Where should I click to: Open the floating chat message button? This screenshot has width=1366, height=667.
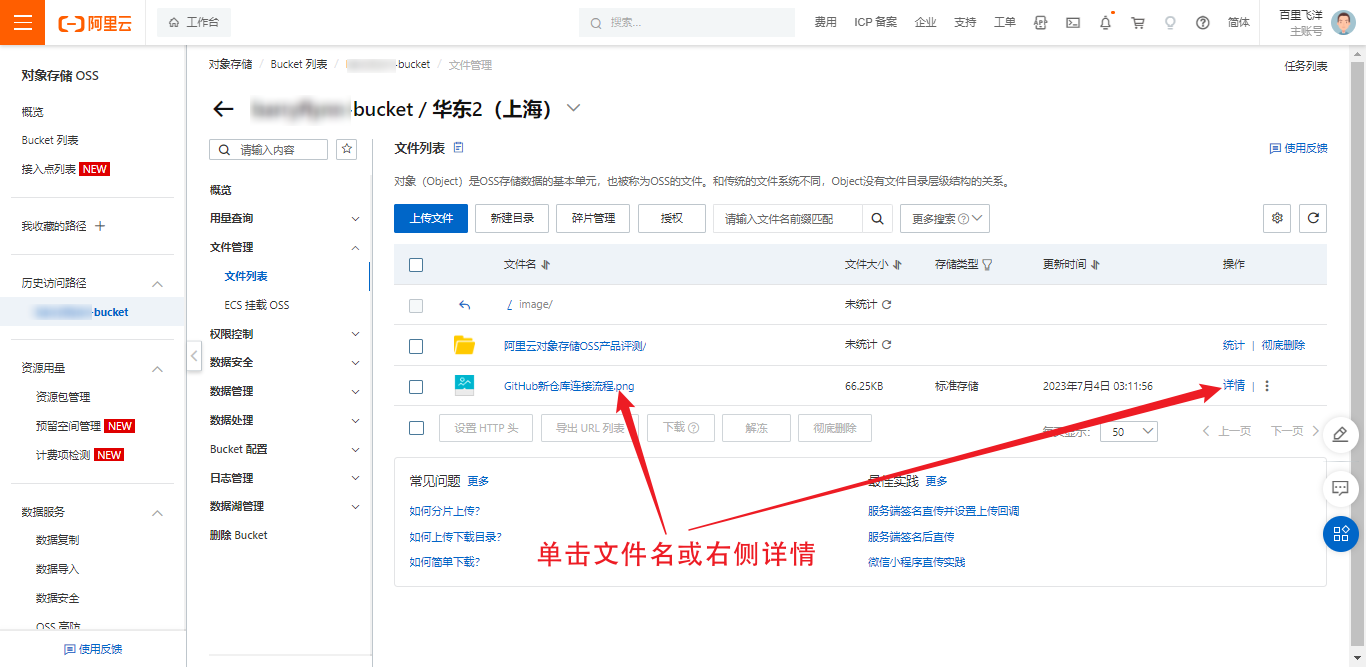(x=1341, y=488)
